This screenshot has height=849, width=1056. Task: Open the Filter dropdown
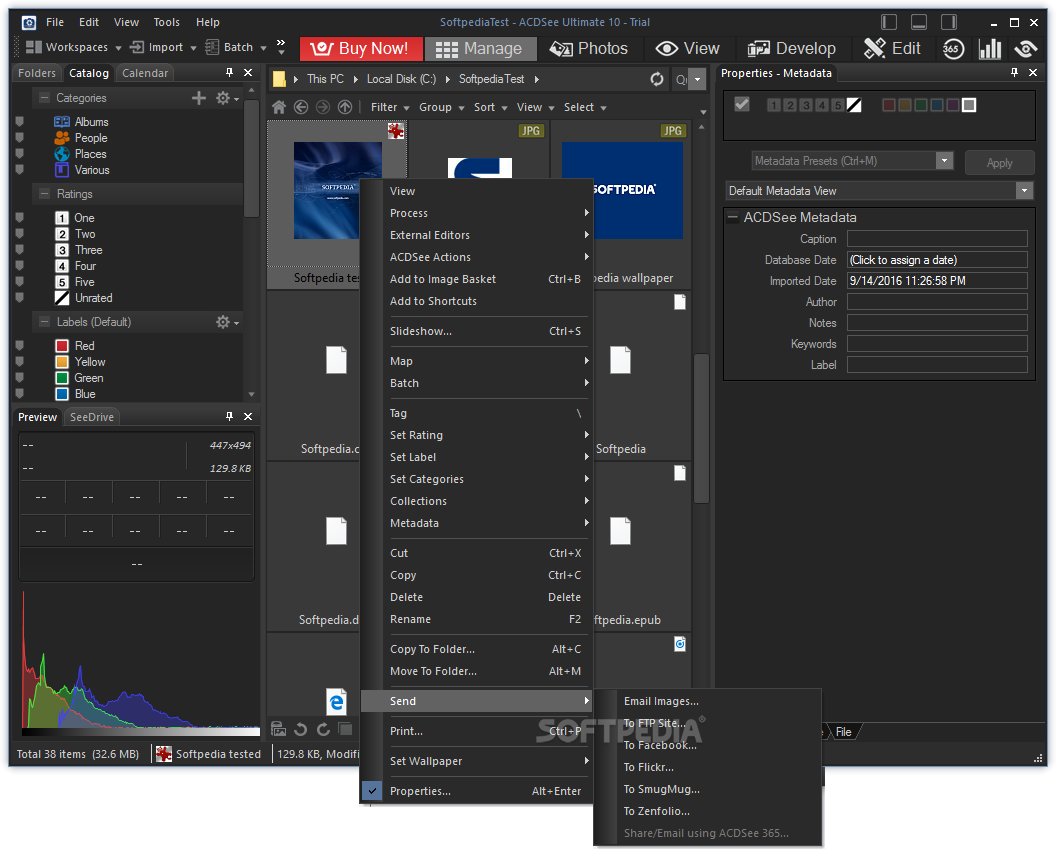[x=390, y=108]
